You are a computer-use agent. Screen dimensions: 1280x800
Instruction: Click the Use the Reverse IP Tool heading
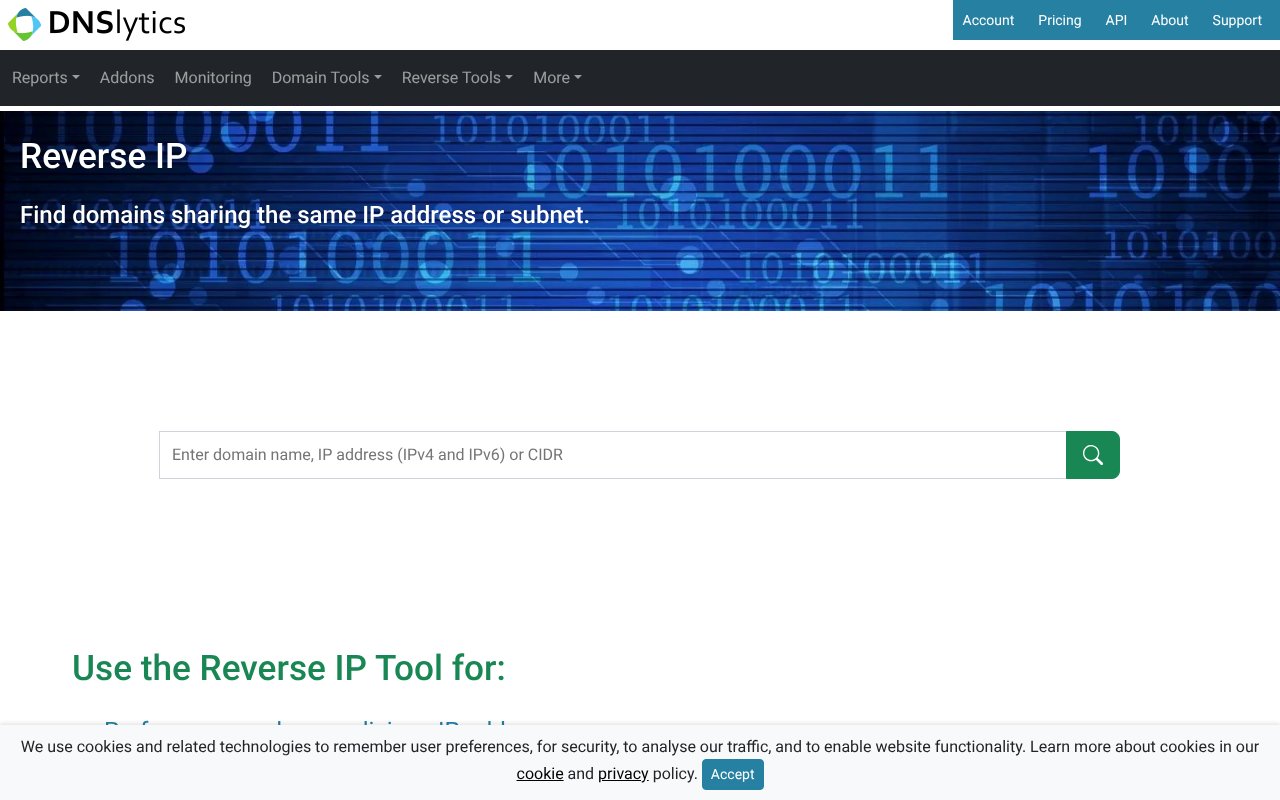288,668
